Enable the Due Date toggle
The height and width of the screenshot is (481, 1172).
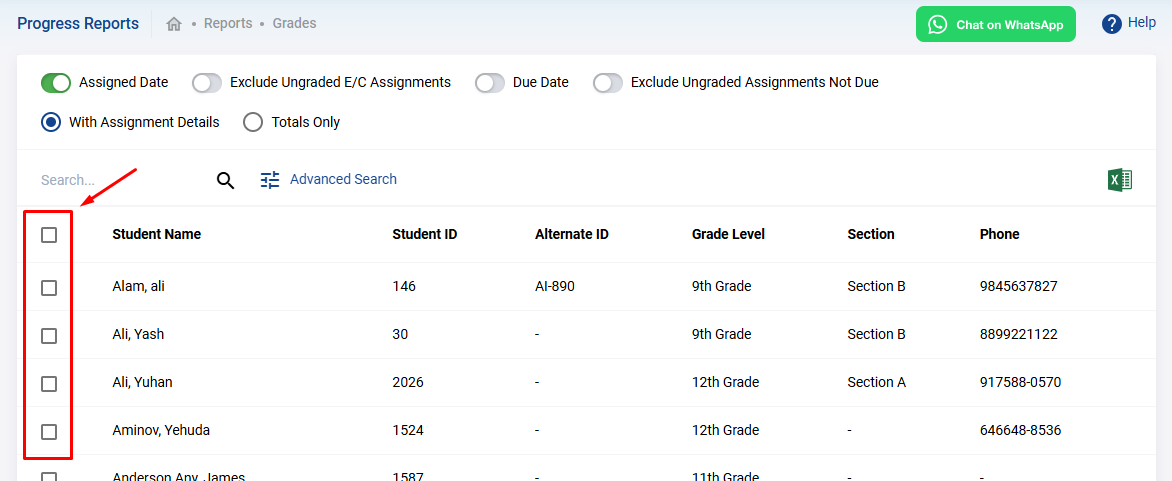[x=490, y=83]
